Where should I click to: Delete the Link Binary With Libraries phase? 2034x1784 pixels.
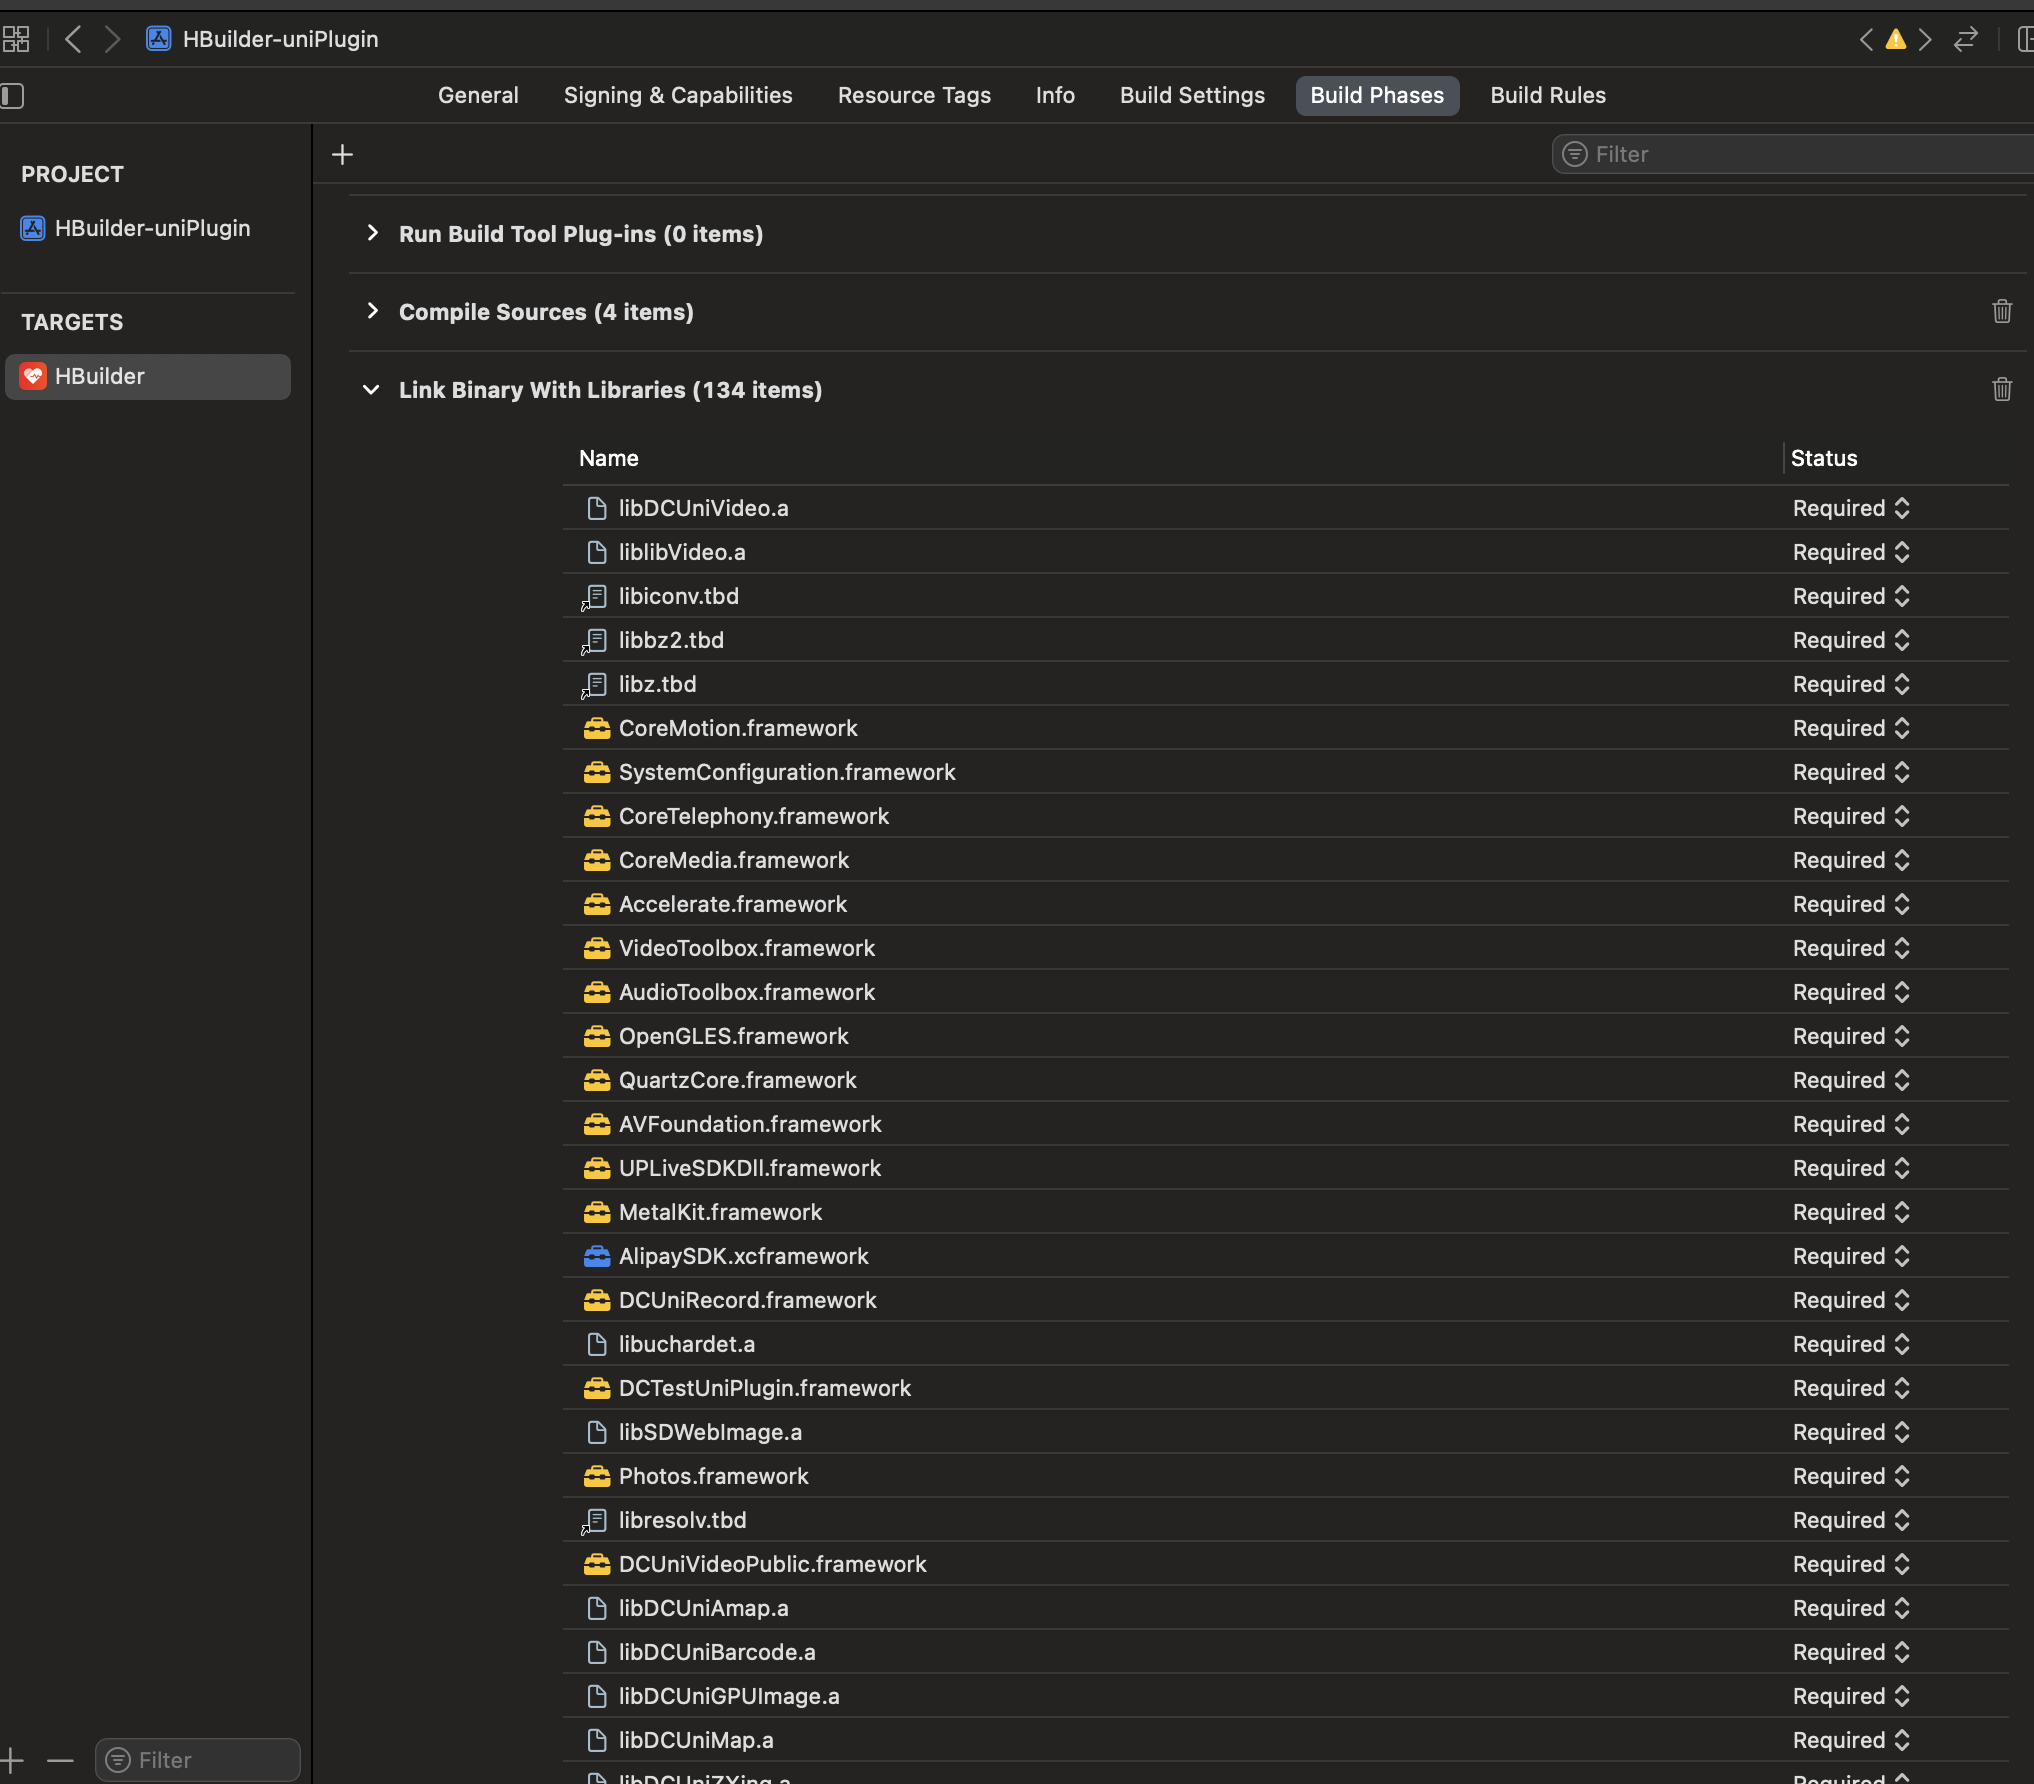pos(2002,389)
